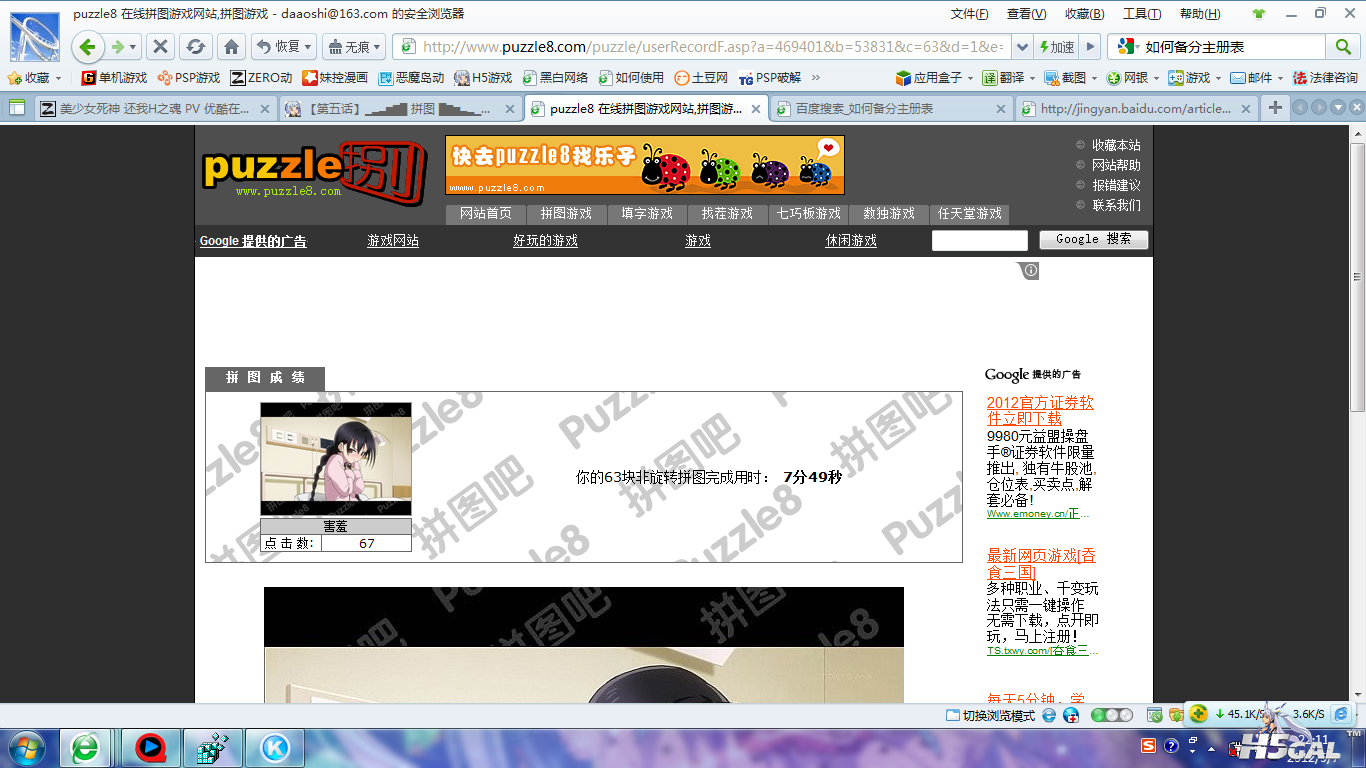Image resolution: width=1366 pixels, height=768 pixels.
Task: Click the green search magnifier button
Action: (1342, 47)
